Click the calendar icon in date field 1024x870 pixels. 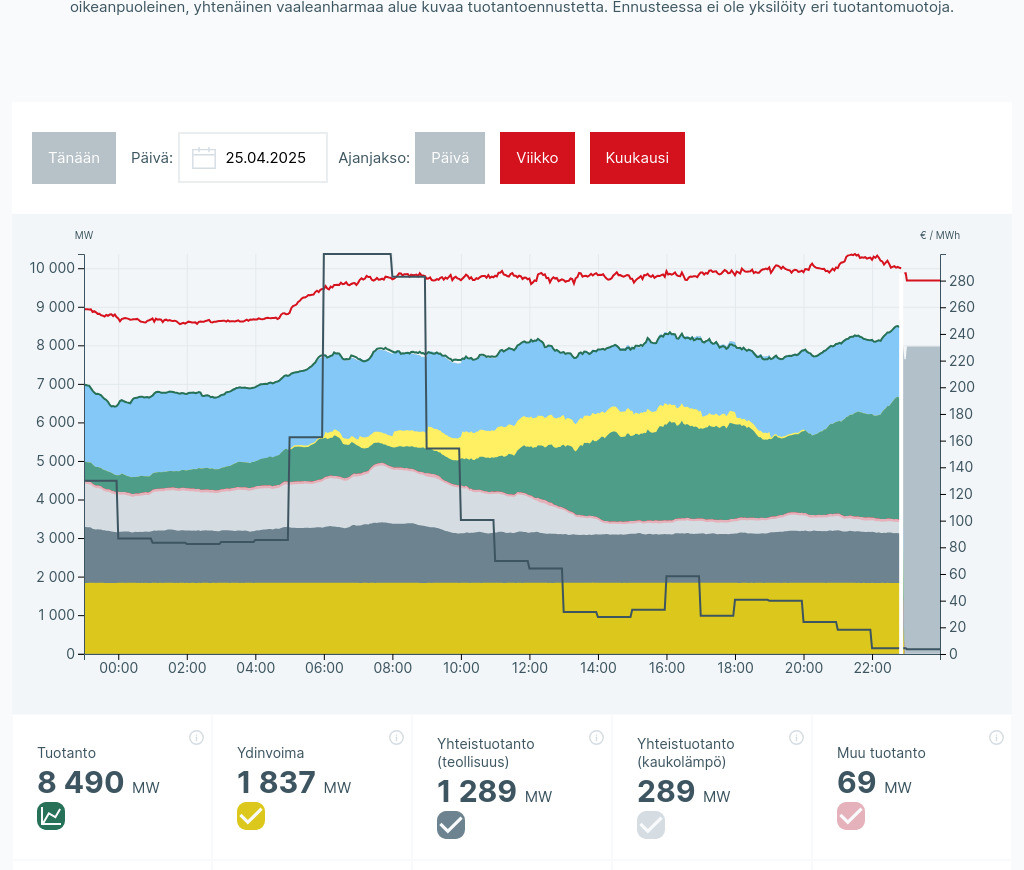(x=204, y=158)
